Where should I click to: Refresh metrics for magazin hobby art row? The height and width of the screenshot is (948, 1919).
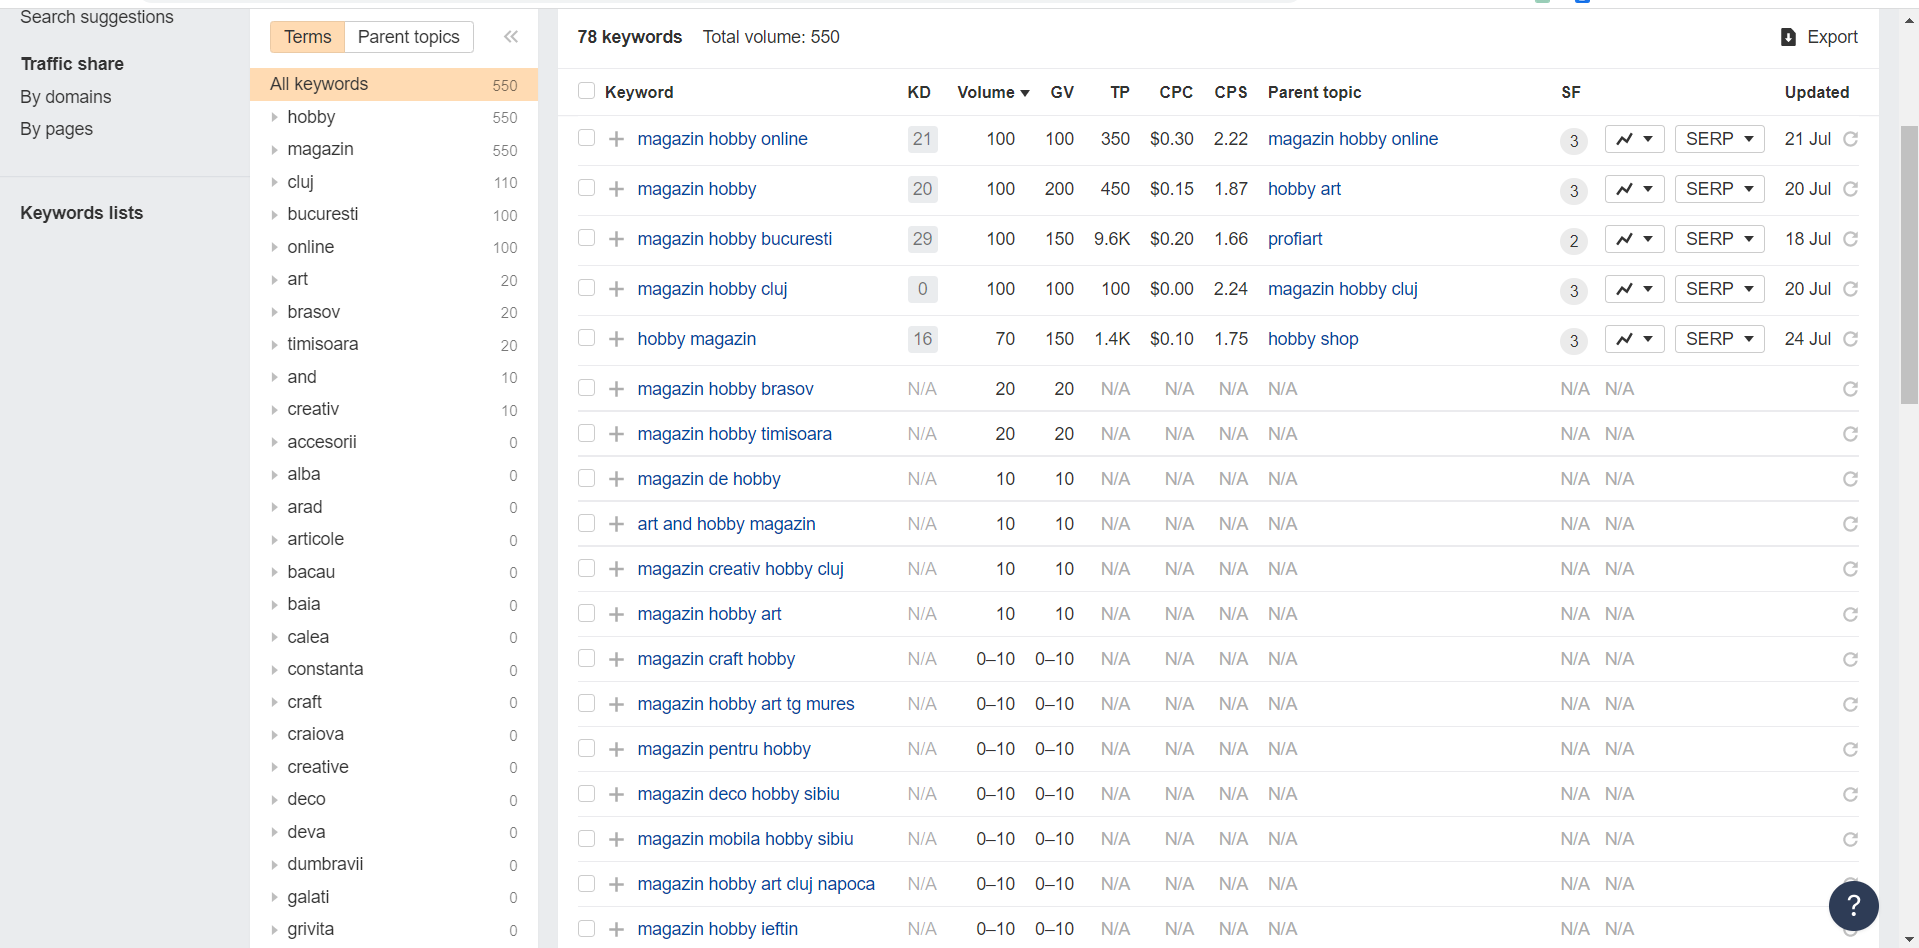(x=1851, y=614)
